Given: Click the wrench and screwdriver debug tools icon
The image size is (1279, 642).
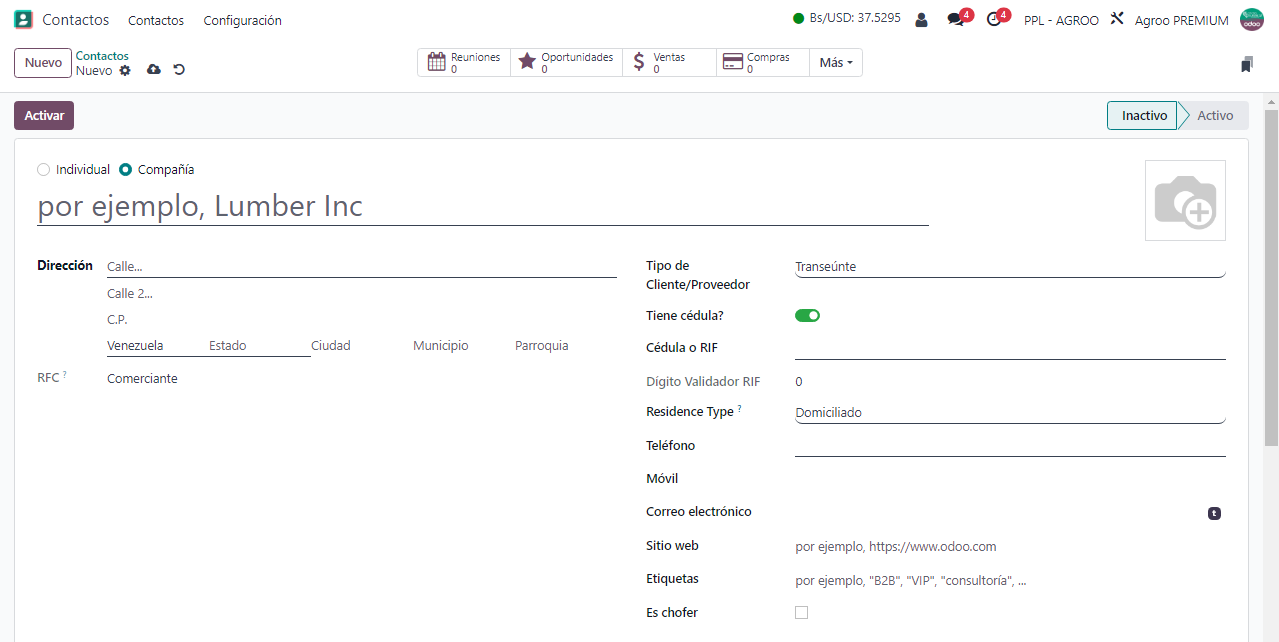Looking at the screenshot, I should click(1117, 19).
